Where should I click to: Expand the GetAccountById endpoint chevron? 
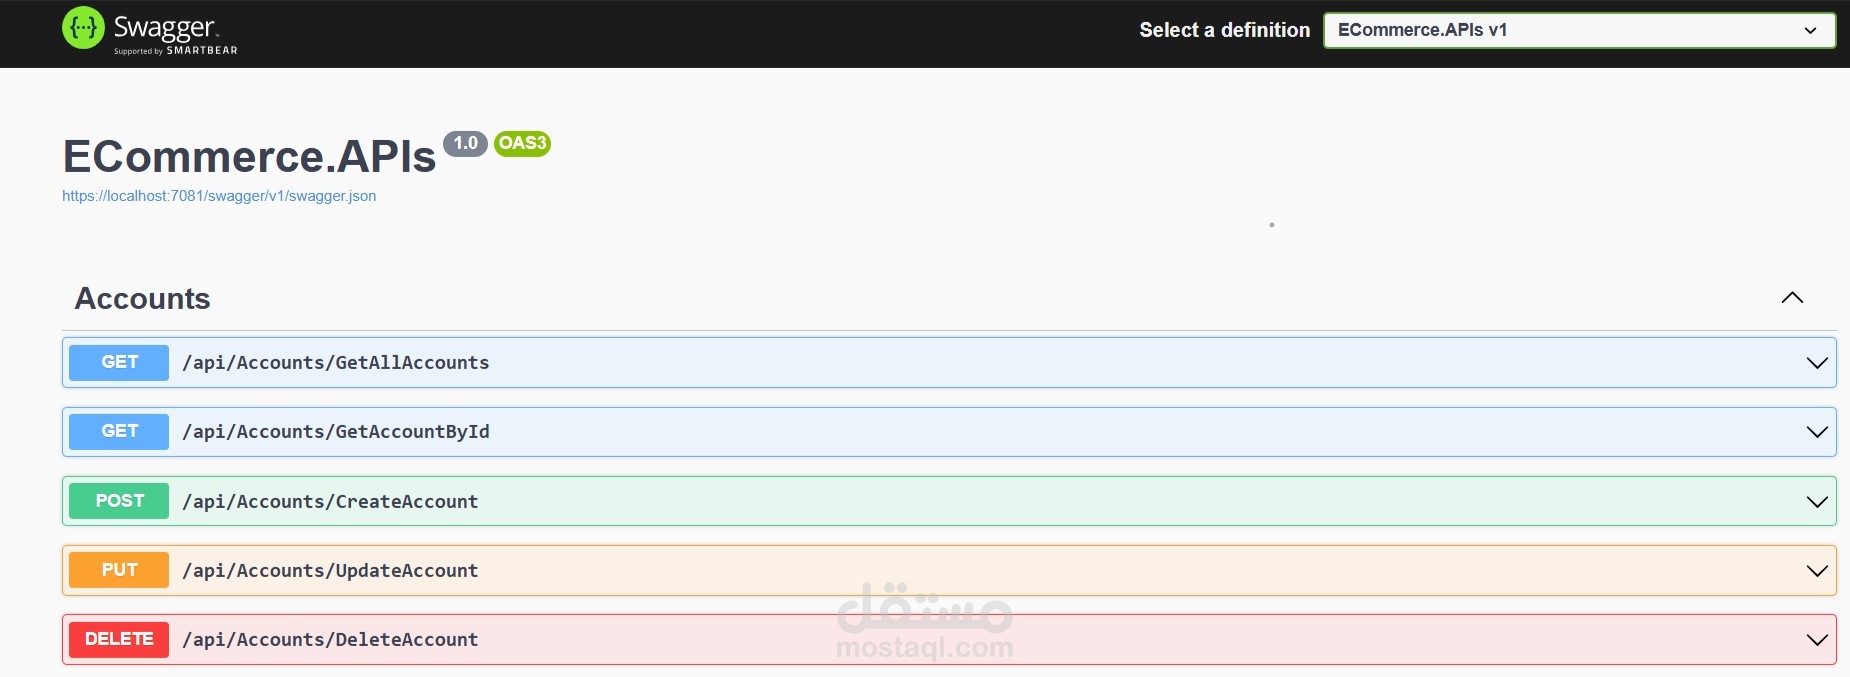1817,432
